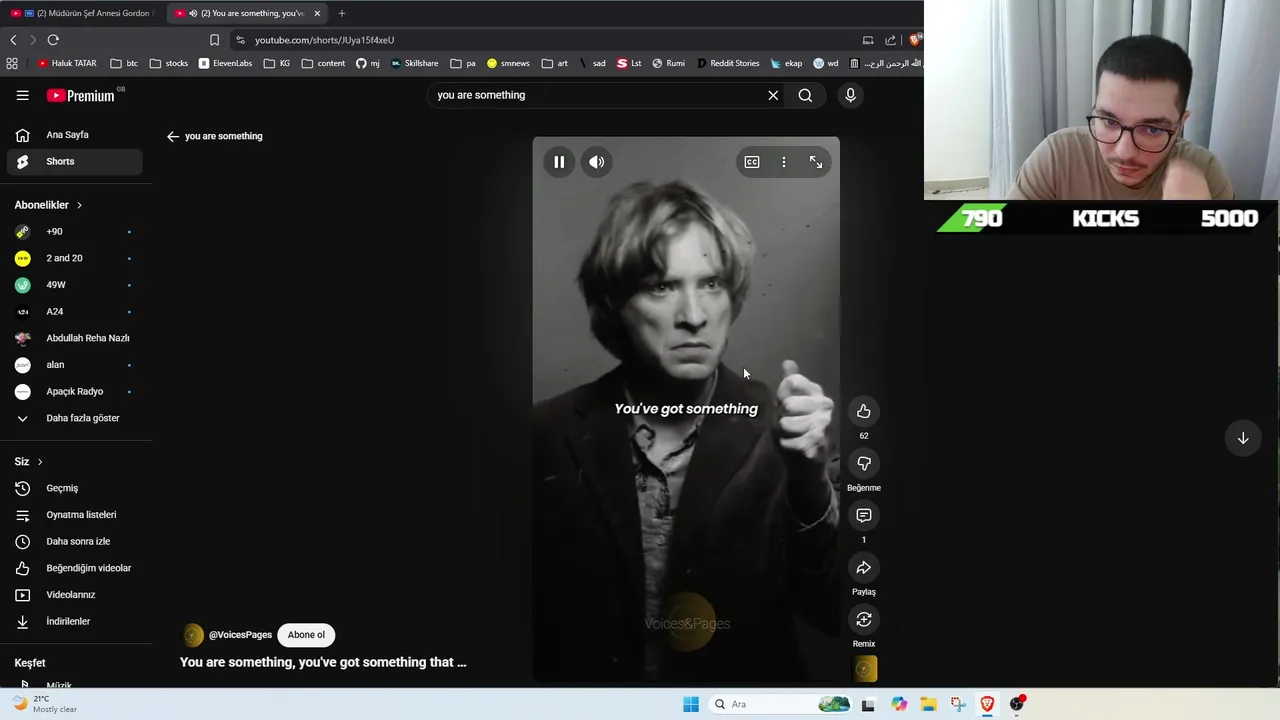Viewport: 1280px width, 720px height.
Task: Toggle closed captions on the Short
Action: [x=752, y=162]
